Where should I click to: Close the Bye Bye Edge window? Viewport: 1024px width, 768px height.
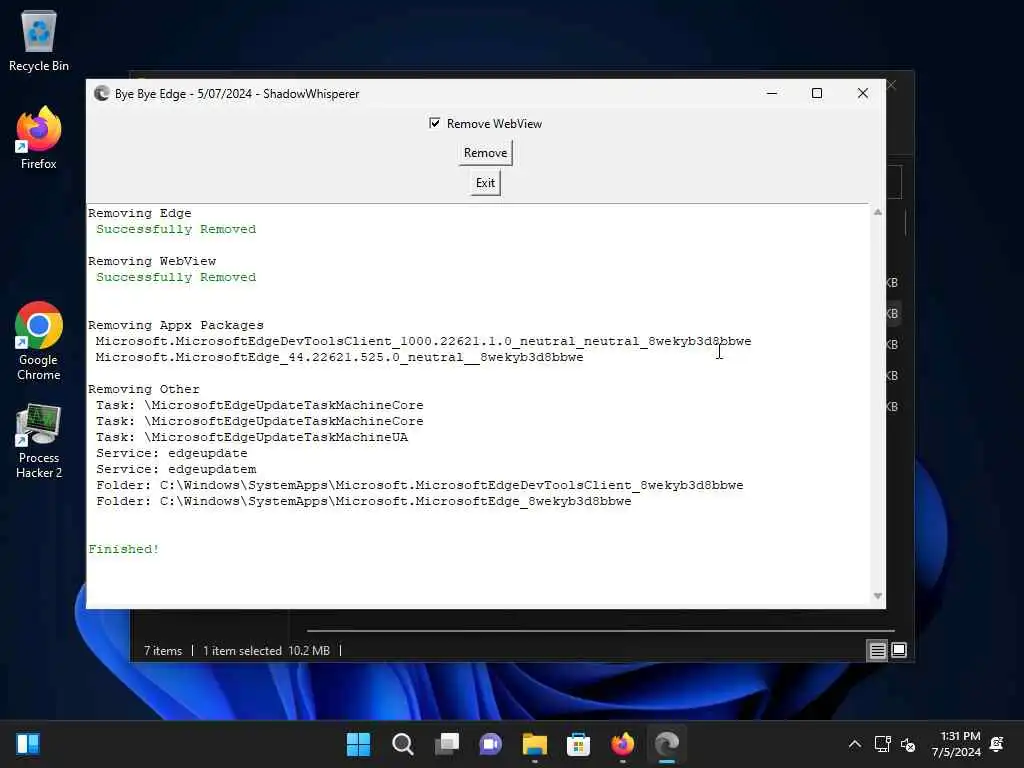(x=863, y=93)
